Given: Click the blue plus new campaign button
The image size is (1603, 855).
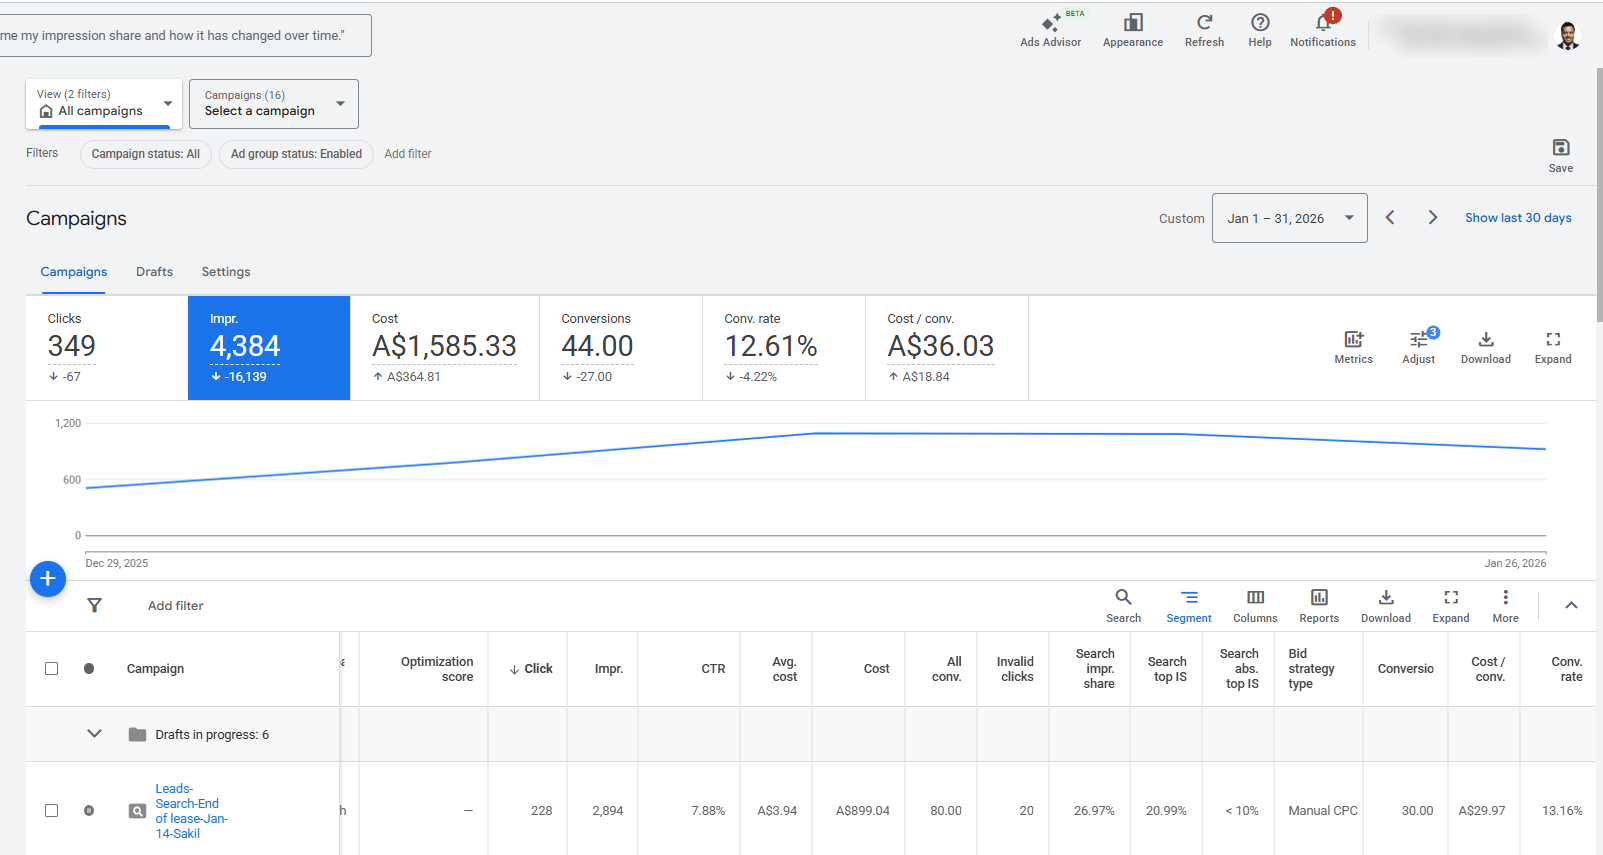Looking at the screenshot, I should [x=48, y=579].
